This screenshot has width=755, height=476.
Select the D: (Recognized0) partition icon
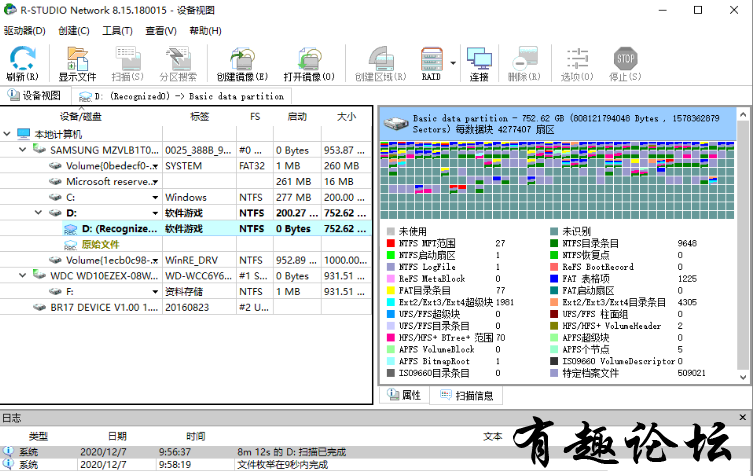[71, 229]
